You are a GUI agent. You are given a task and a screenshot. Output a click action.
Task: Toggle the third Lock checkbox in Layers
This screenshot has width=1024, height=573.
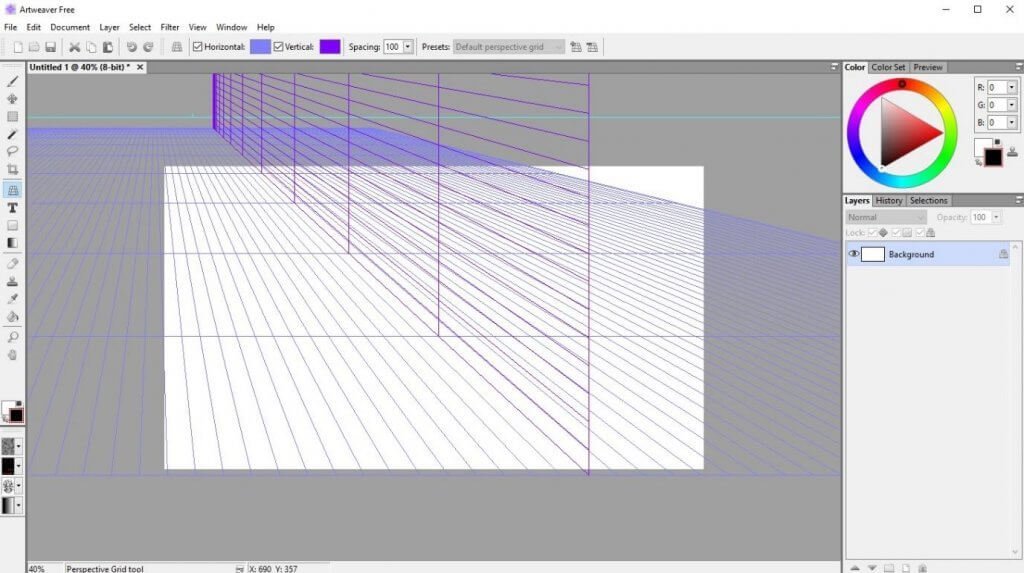tap(920, 233)
